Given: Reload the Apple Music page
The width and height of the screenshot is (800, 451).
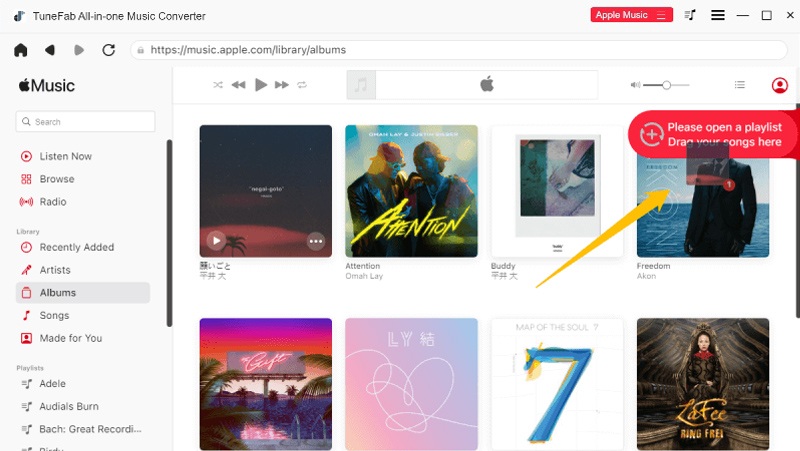Looking at the screenshot, I should coord(108,50).
